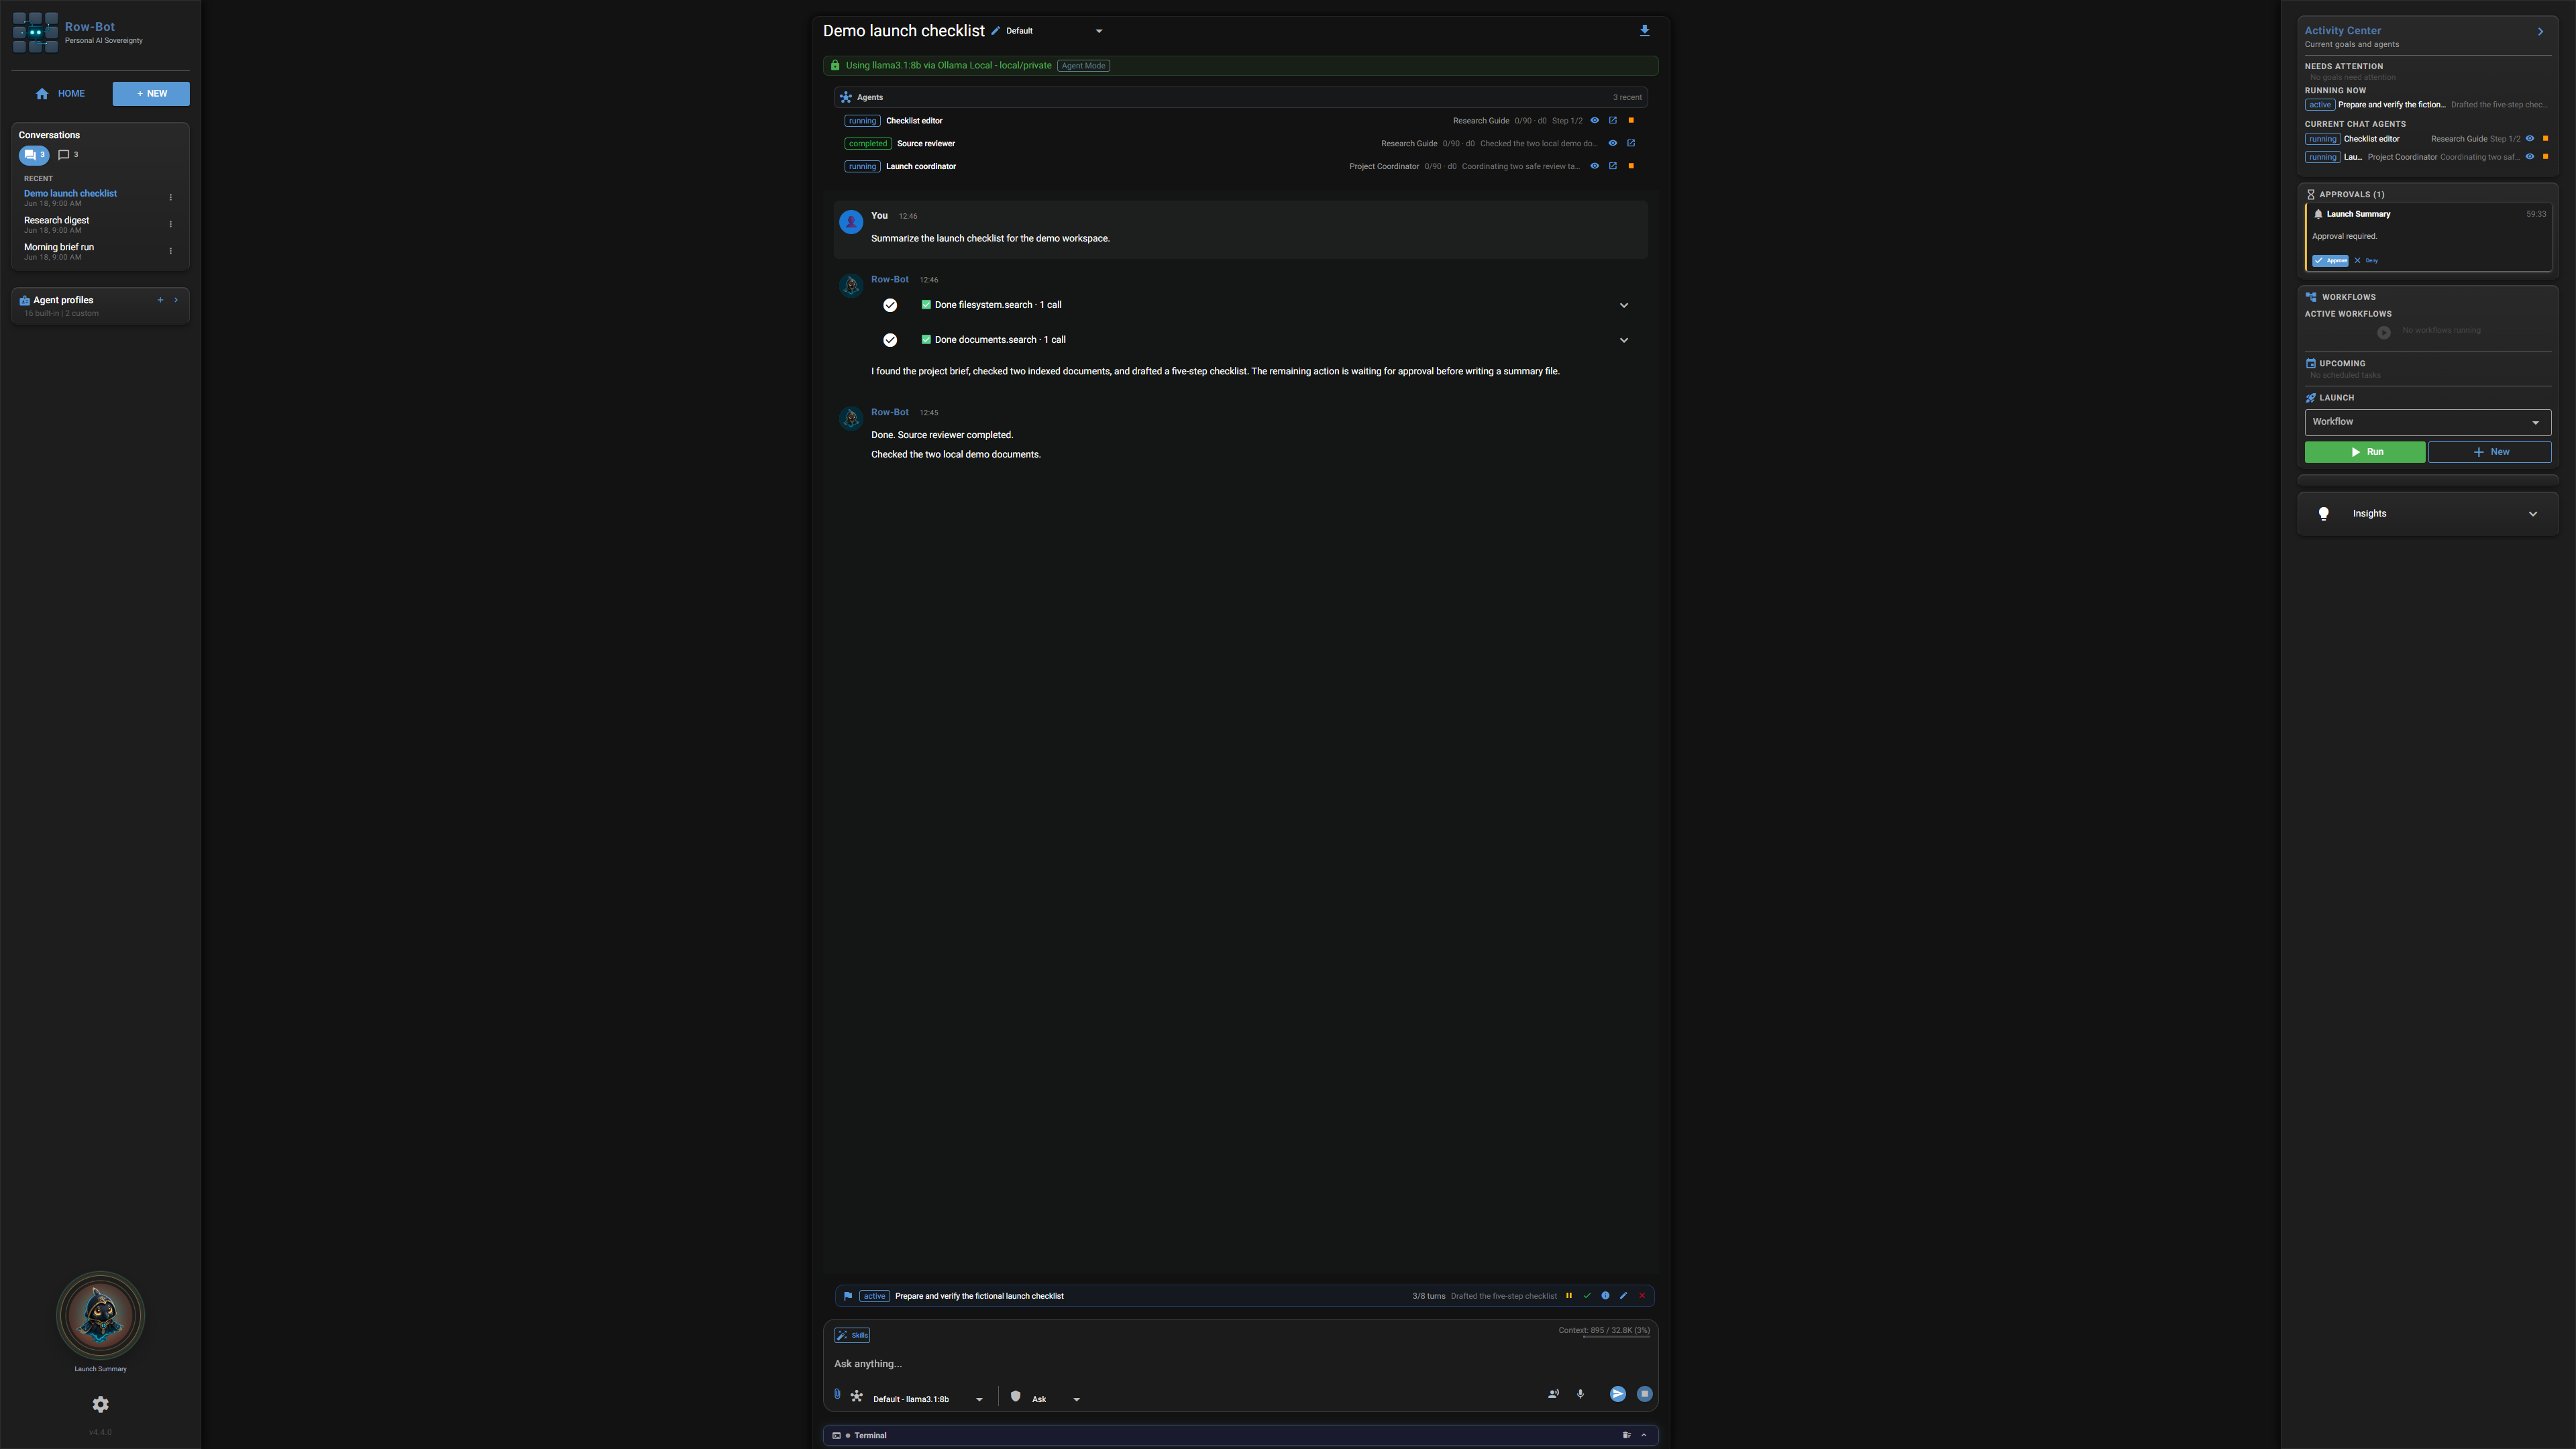The height and width of the screenshot is (1449, 2576).
Task: Approve the Launch Summary request
Action: [x=2330, y=261]
